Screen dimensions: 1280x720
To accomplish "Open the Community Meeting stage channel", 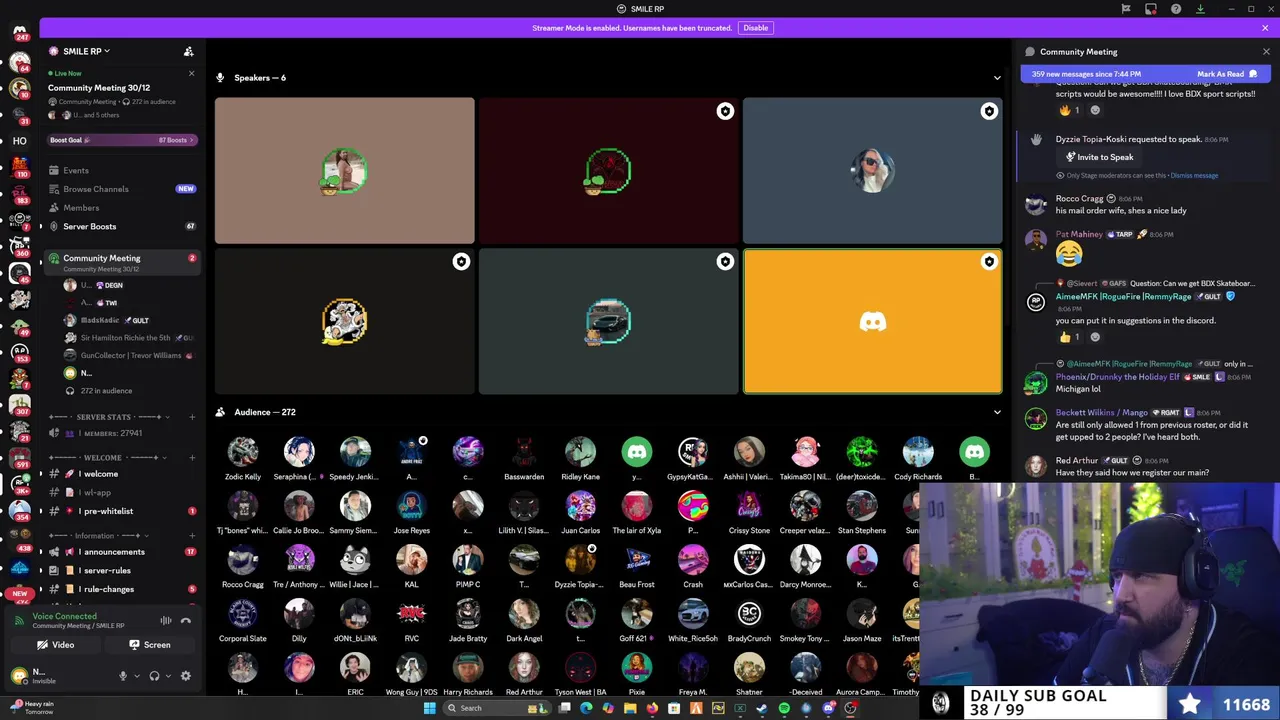I will [120, 262].
